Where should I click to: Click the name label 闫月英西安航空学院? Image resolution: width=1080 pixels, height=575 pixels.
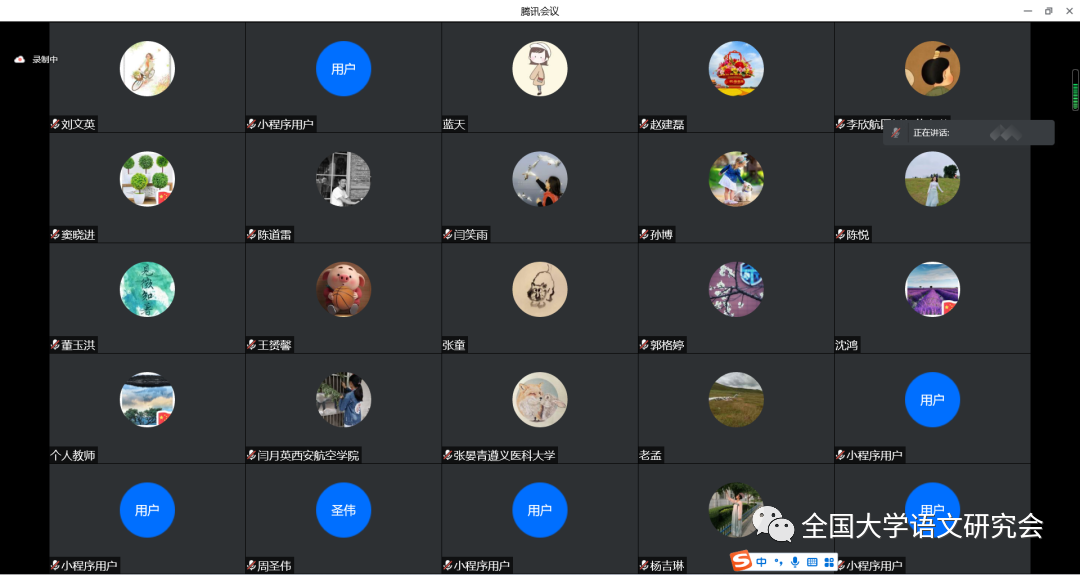point(307,455)
